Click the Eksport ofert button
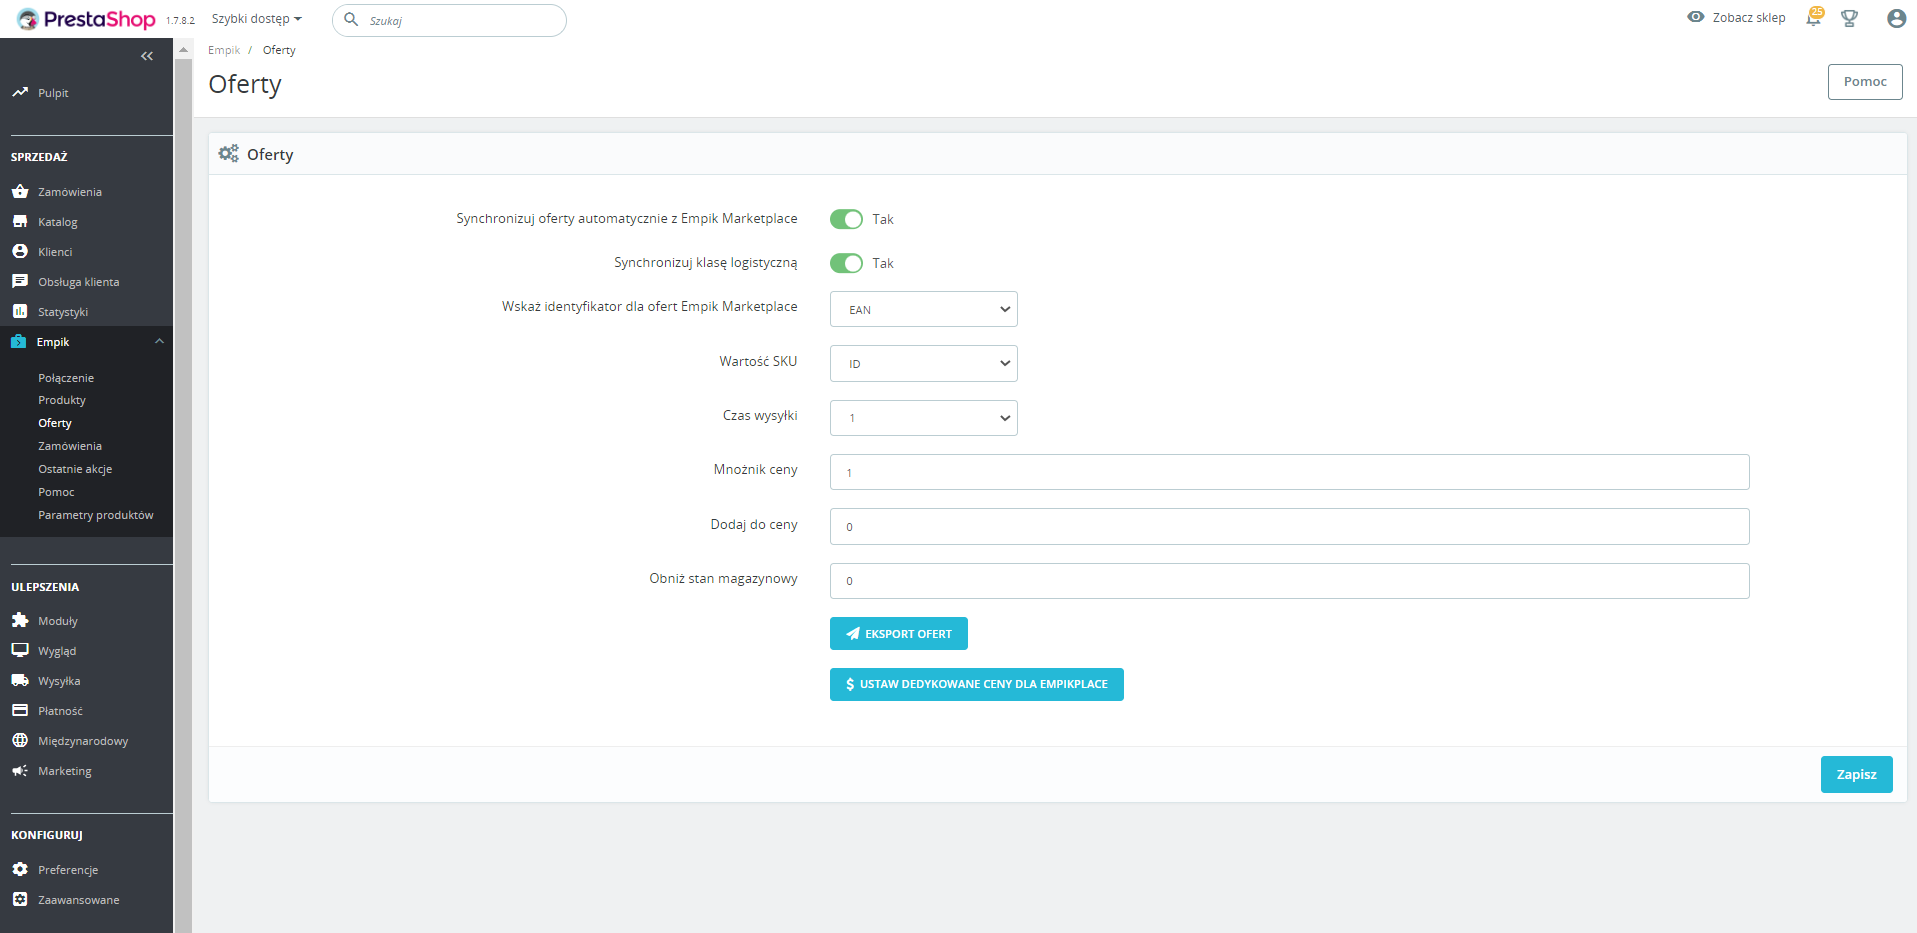The width and height of the screenshot is (1917, 933). click(898, 634)
